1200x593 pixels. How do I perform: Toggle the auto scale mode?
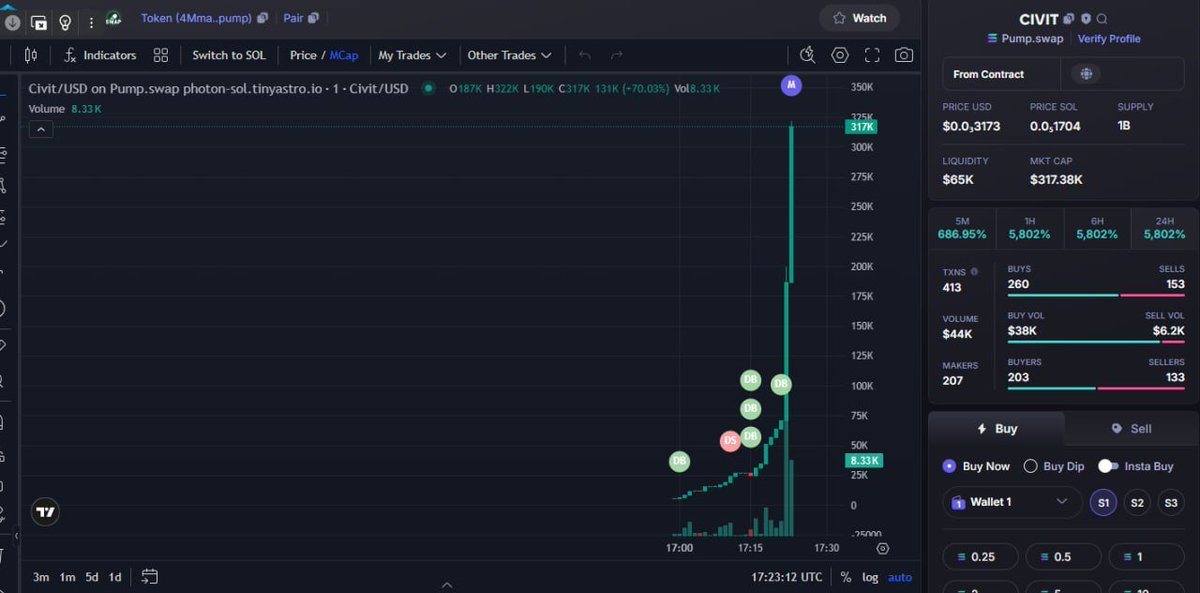[x=900, y=577]
